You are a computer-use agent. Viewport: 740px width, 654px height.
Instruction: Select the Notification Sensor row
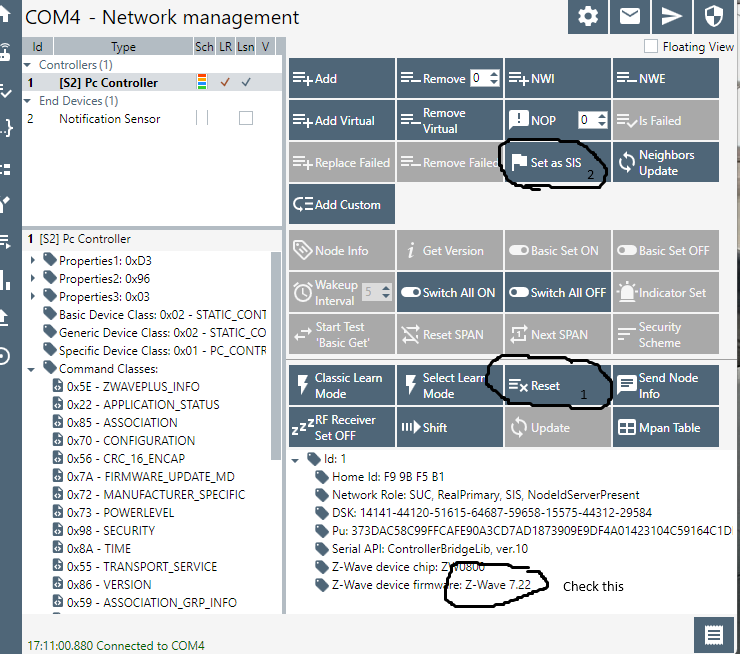click(109, 118)
